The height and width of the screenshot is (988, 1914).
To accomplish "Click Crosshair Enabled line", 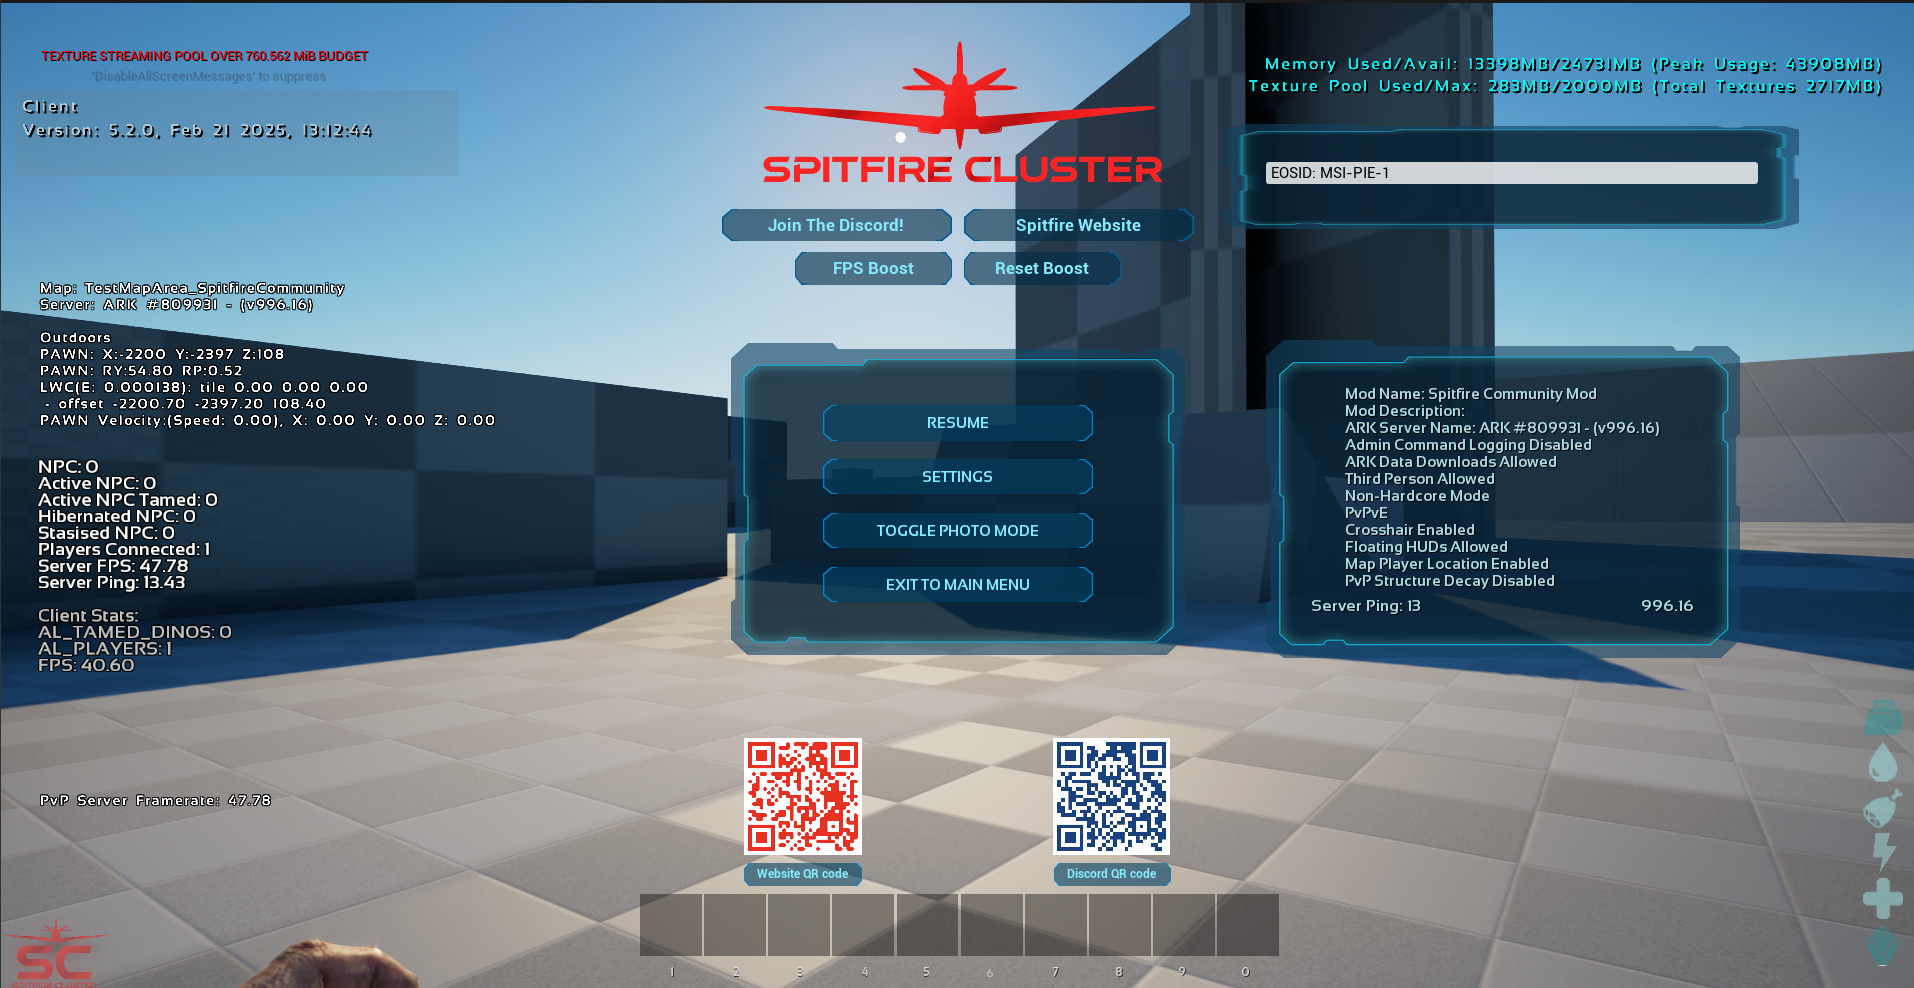I will (x=1409, y=530).
